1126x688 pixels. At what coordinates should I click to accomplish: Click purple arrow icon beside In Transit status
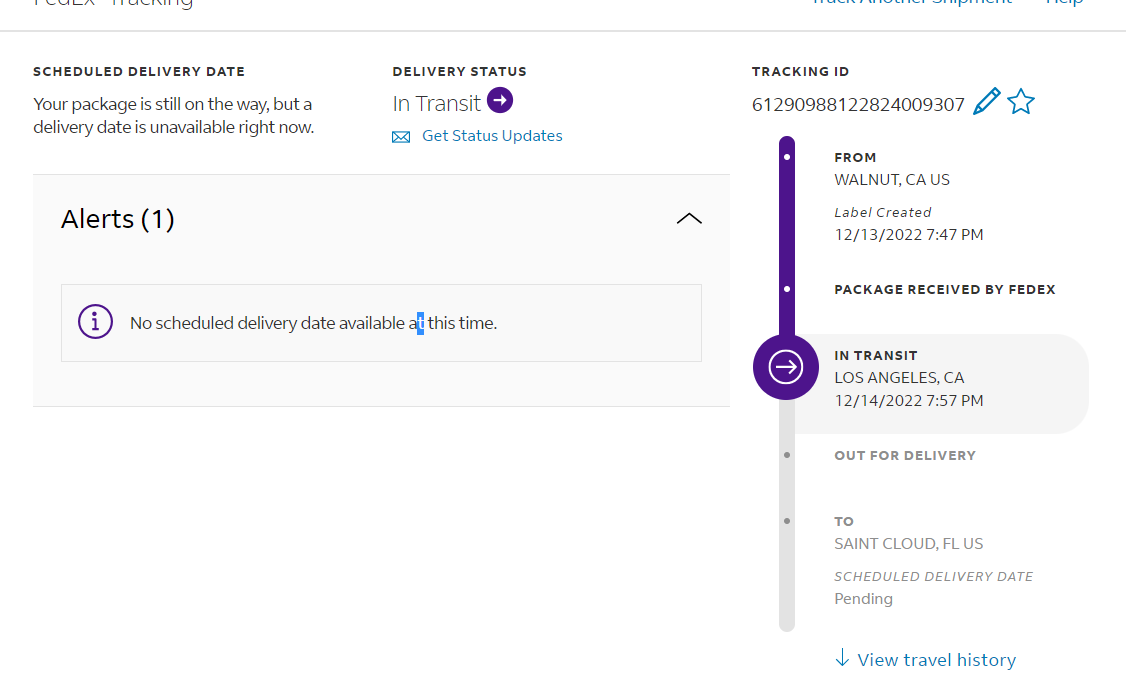pos(500,101)
